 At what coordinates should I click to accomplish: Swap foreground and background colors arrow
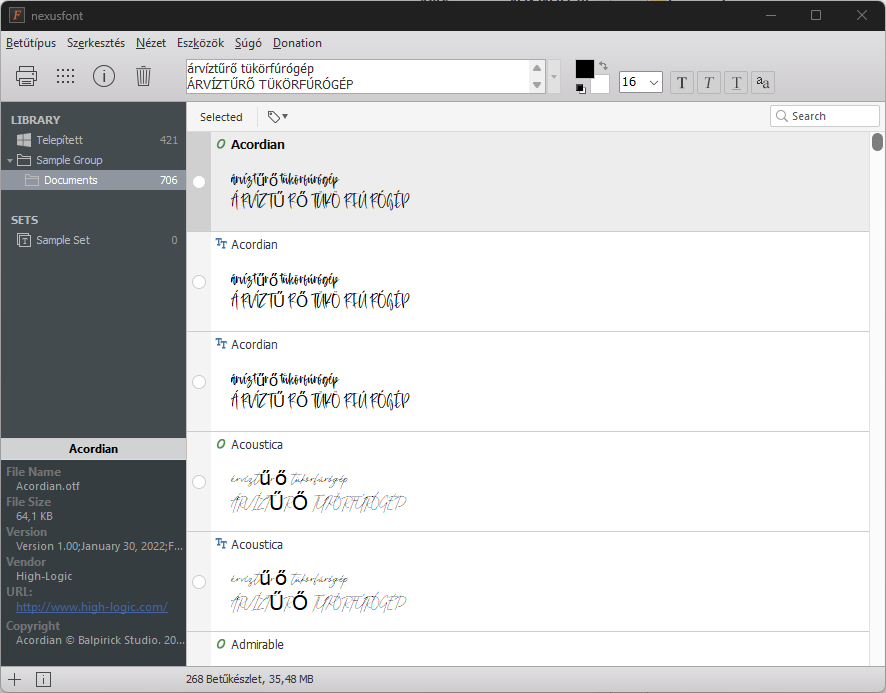603,66
